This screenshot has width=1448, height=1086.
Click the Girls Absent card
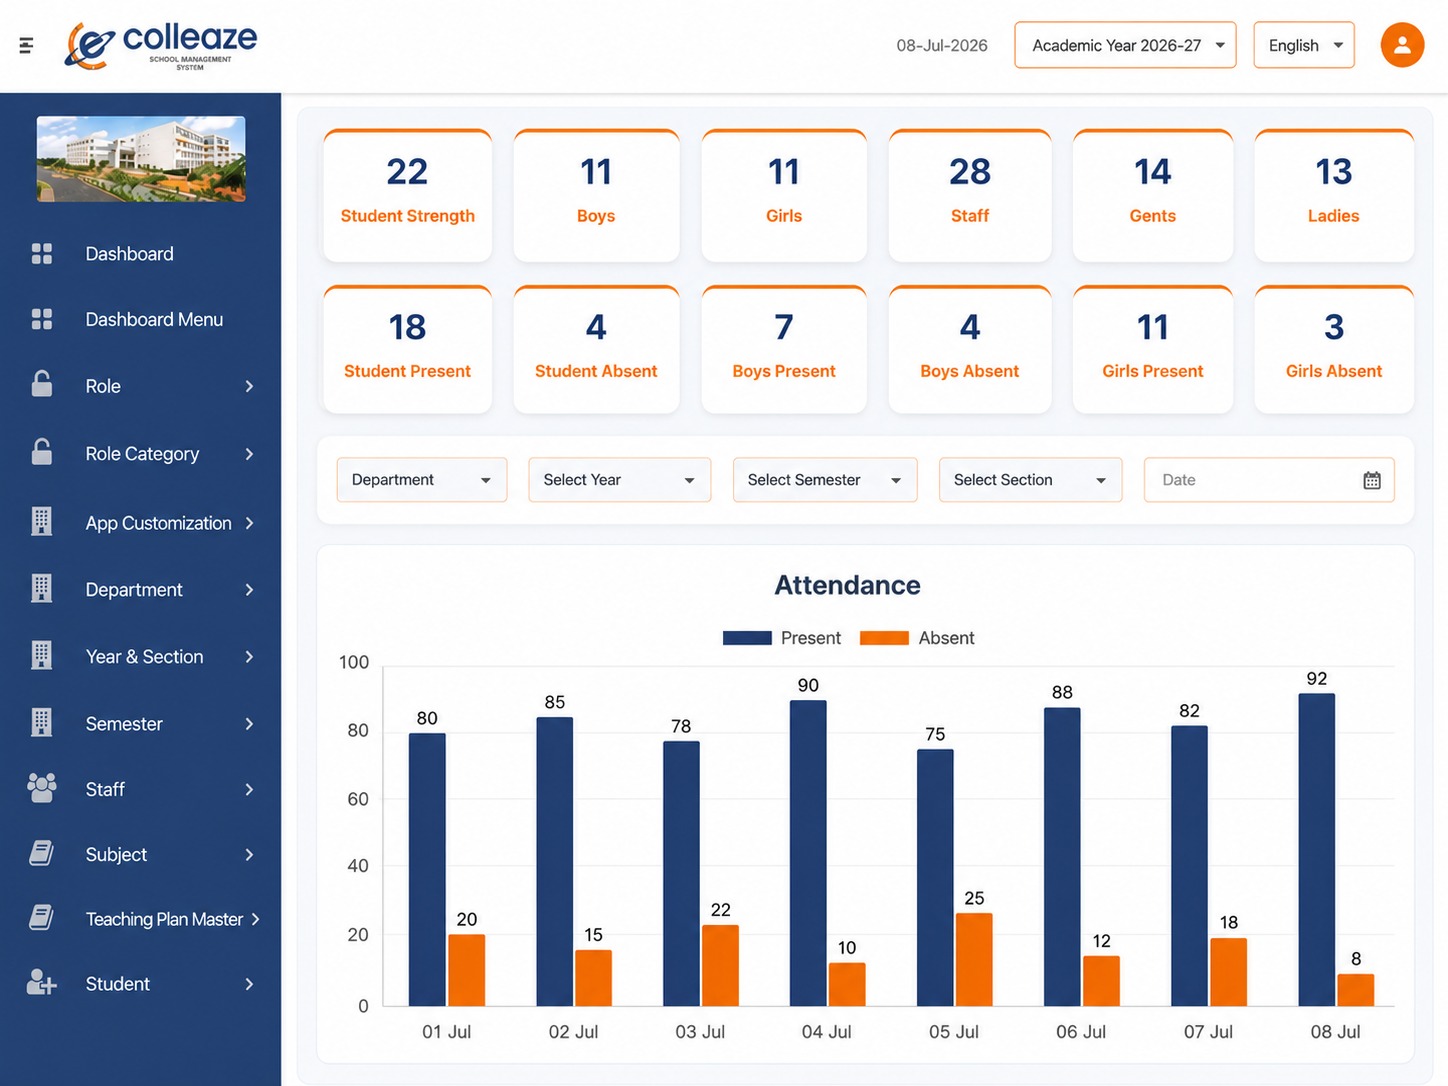point(1334,349)
